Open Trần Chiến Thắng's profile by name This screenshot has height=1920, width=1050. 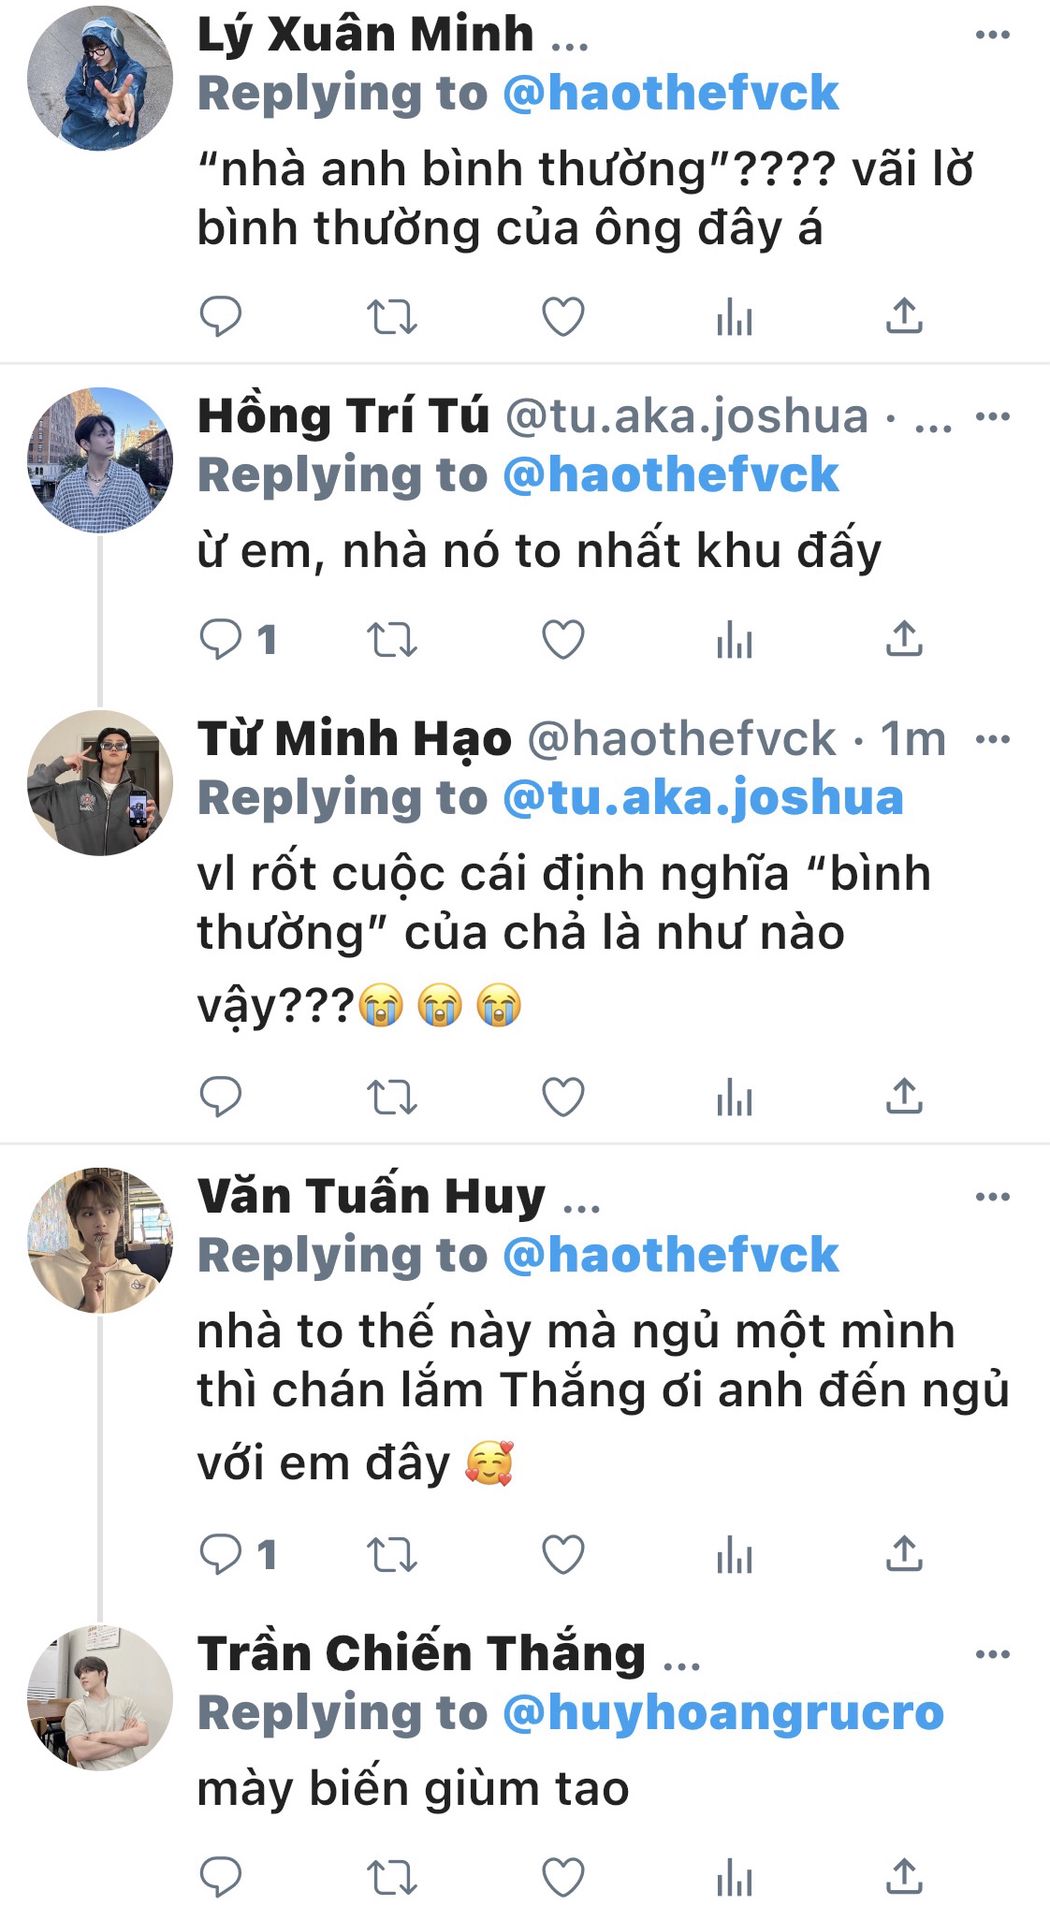coord(421,1654)
